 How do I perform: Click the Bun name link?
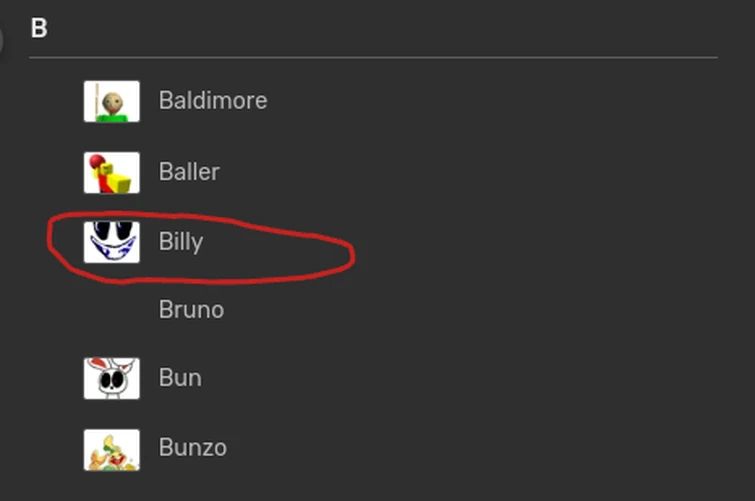click(x=180, y=378)
